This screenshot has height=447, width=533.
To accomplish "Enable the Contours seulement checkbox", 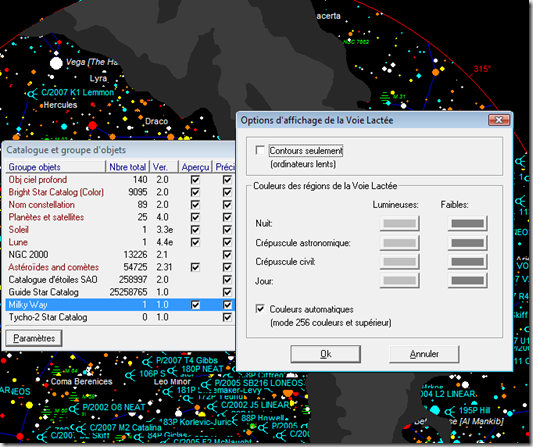I will (260, 150).
